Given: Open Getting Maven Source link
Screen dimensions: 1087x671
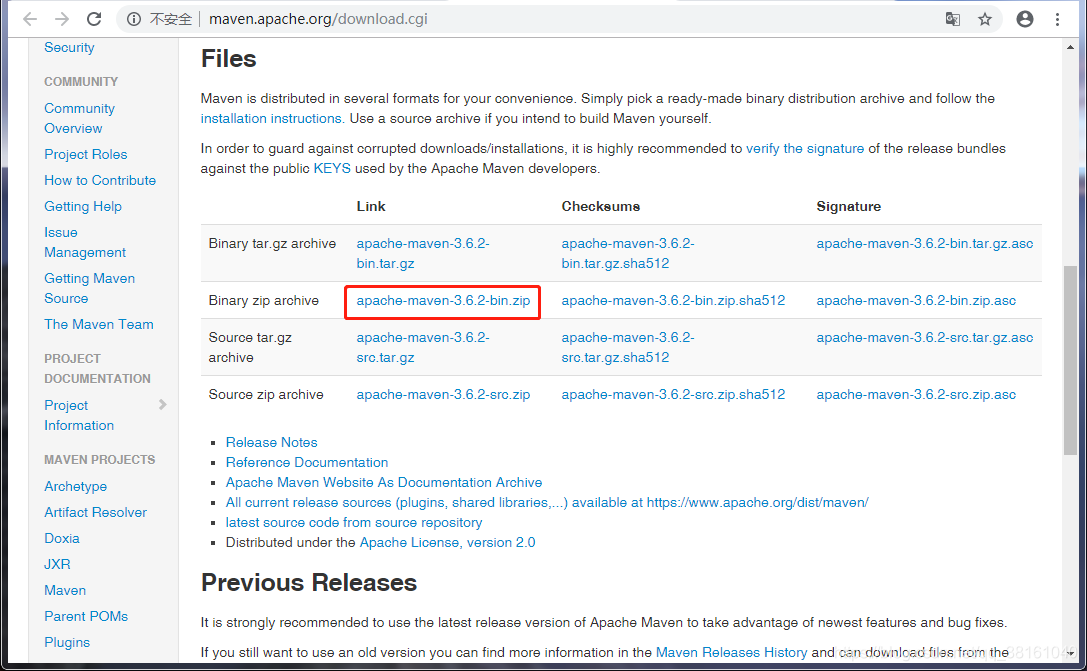Looking at the screenshot, I should coord(89,288).
